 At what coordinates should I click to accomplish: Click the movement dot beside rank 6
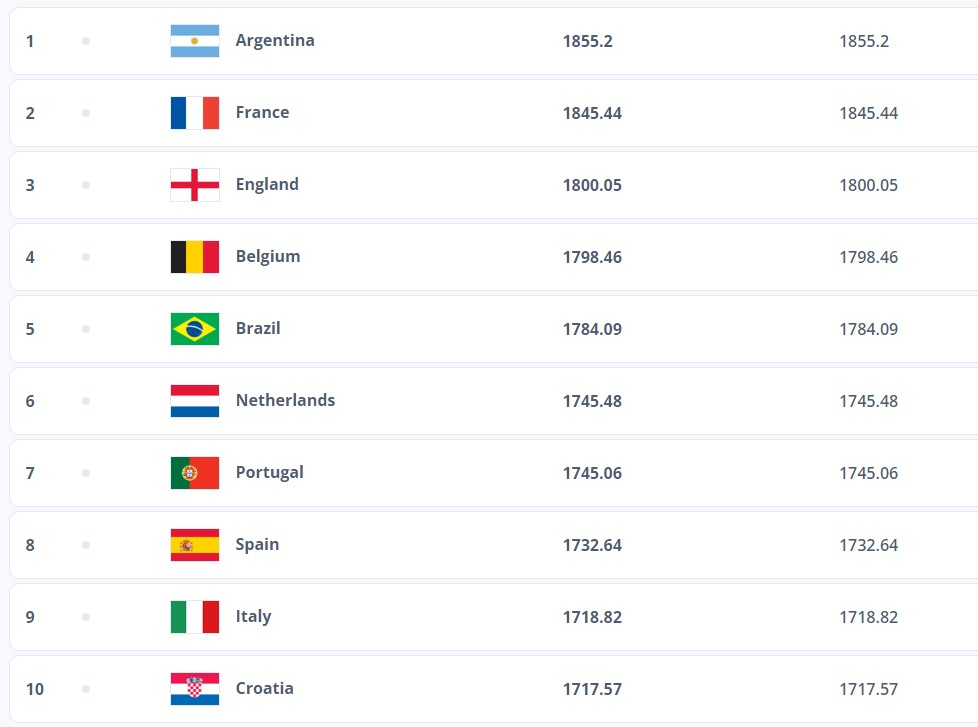[x=86, y=401]
